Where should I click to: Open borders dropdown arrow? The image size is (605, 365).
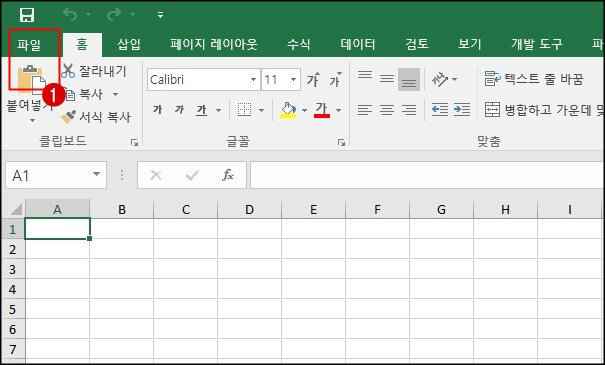click(262, 110)
